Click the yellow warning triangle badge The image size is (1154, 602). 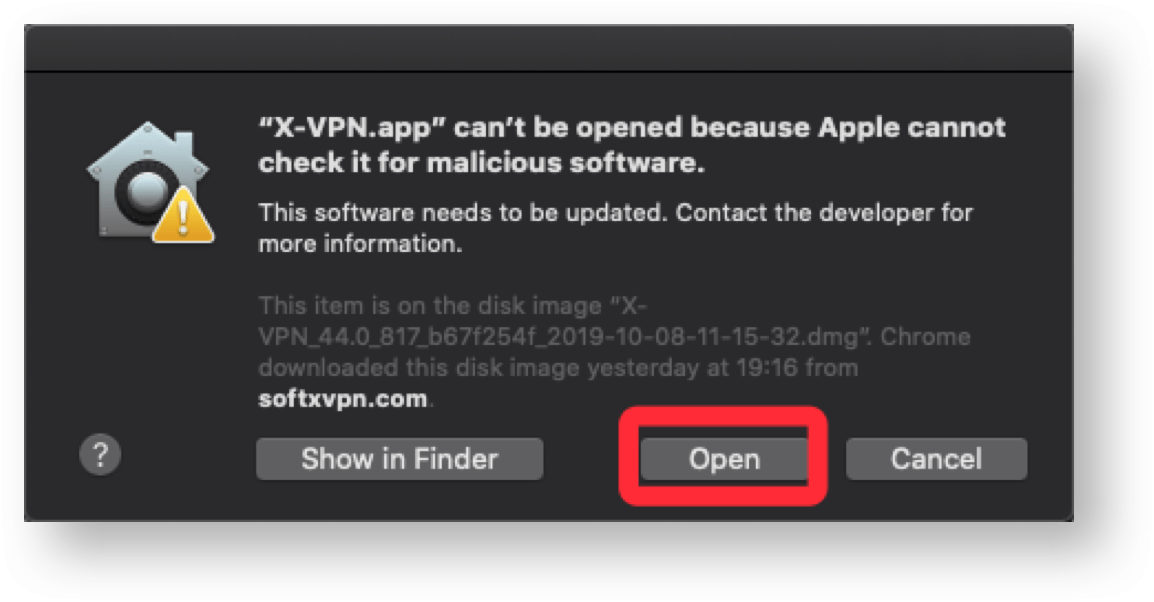click(x=183, y=216)
